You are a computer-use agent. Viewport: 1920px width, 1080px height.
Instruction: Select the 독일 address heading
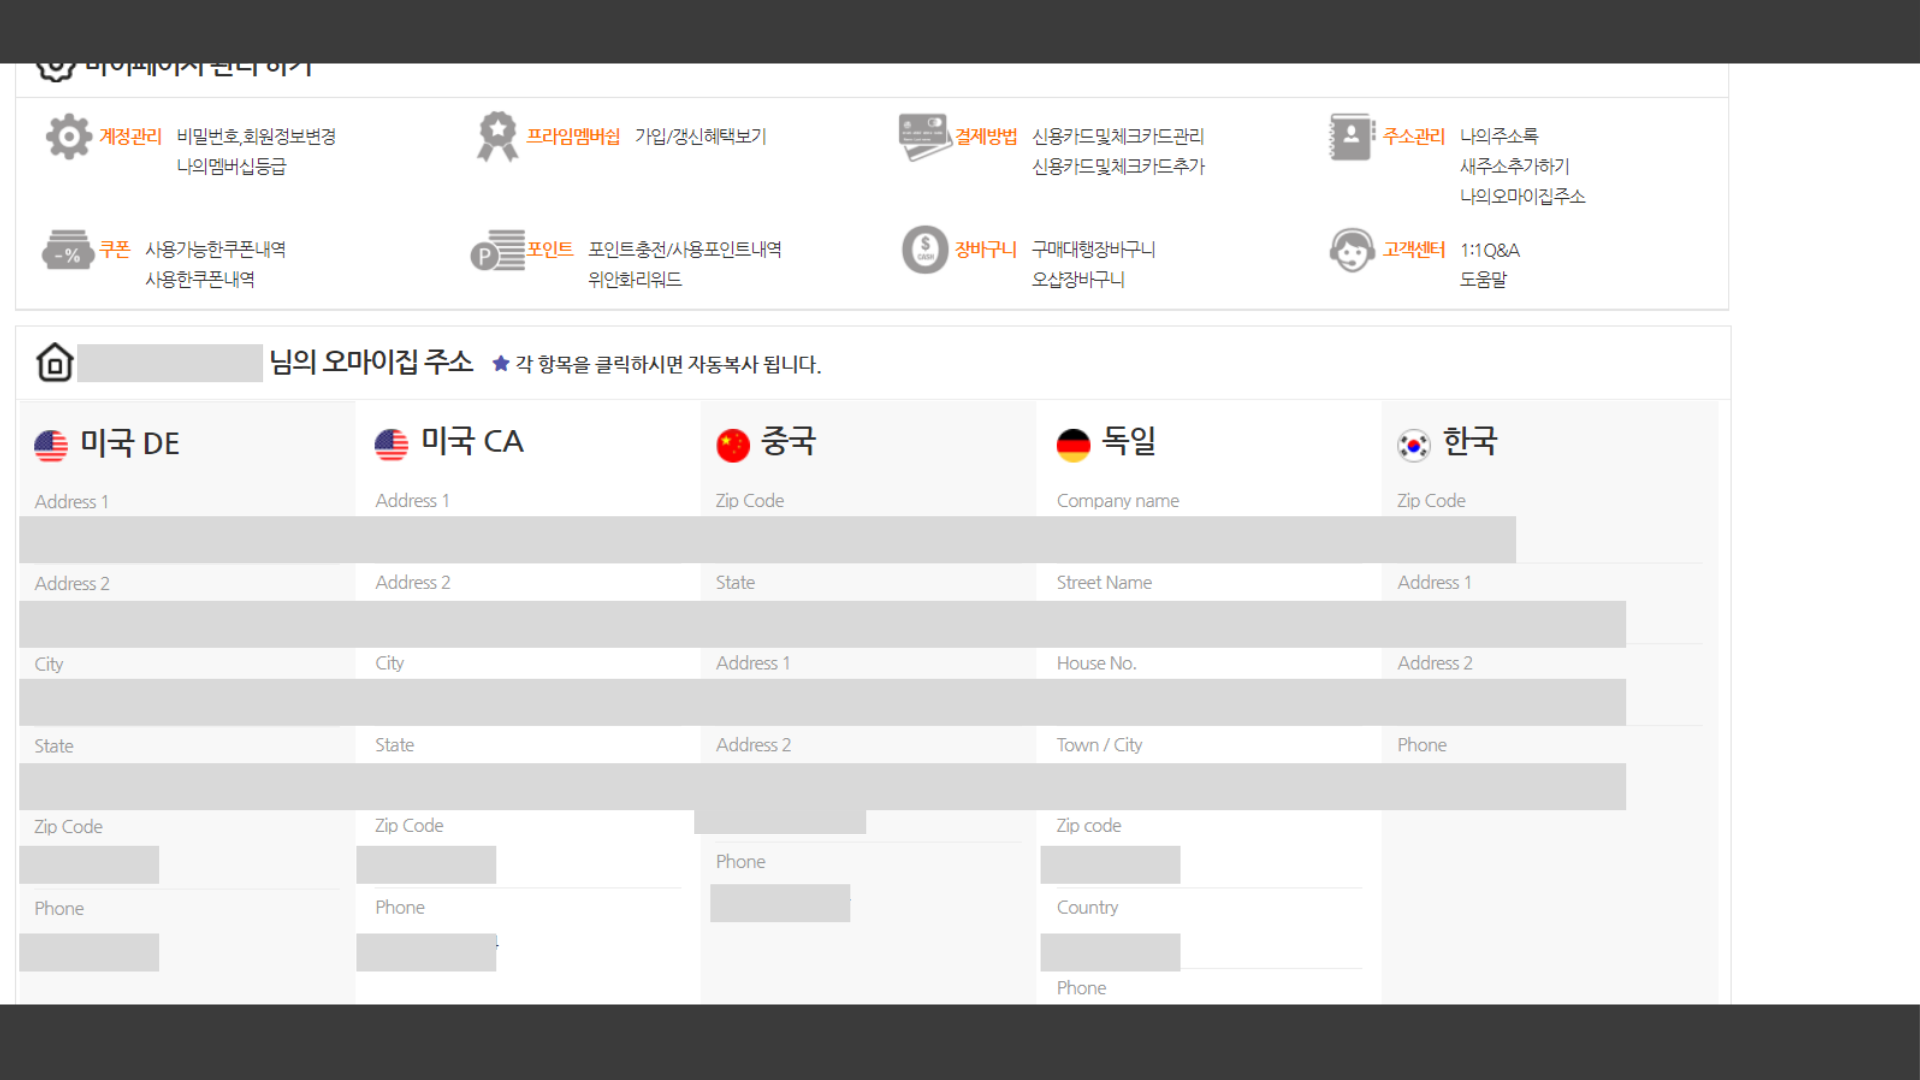point(1129,441)
